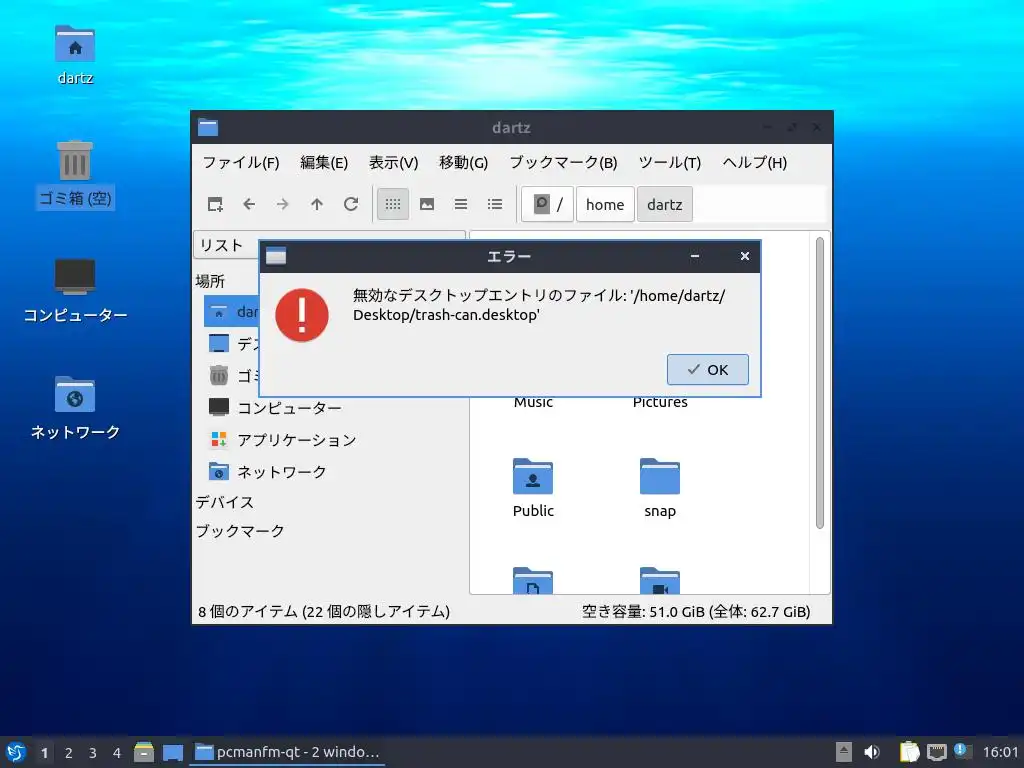Select dartz home in the places sidebar
Image resolution: width=1024 pixels, height=768 pixels.
[232, 312]
